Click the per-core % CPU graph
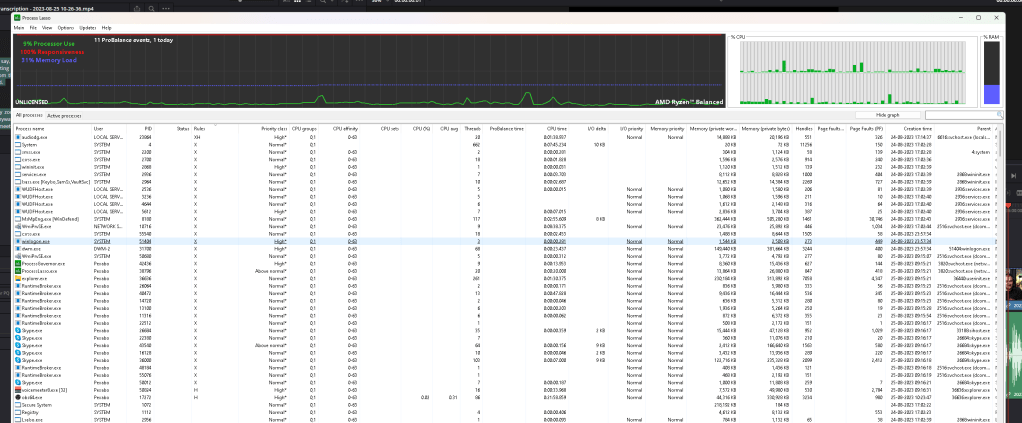 click(x=852, y=72)
